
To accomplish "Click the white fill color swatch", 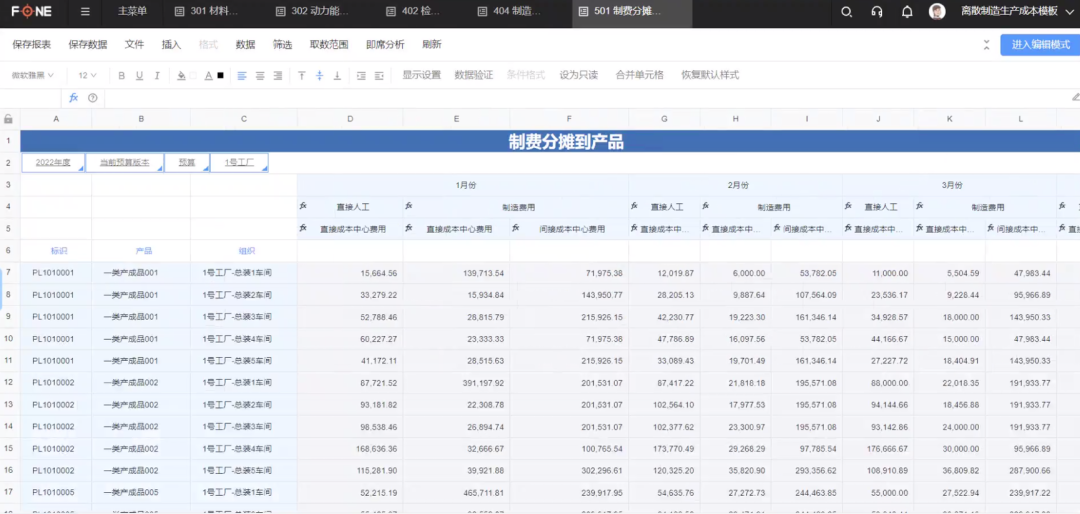I will pyautogui.click(x=194, y=76).
